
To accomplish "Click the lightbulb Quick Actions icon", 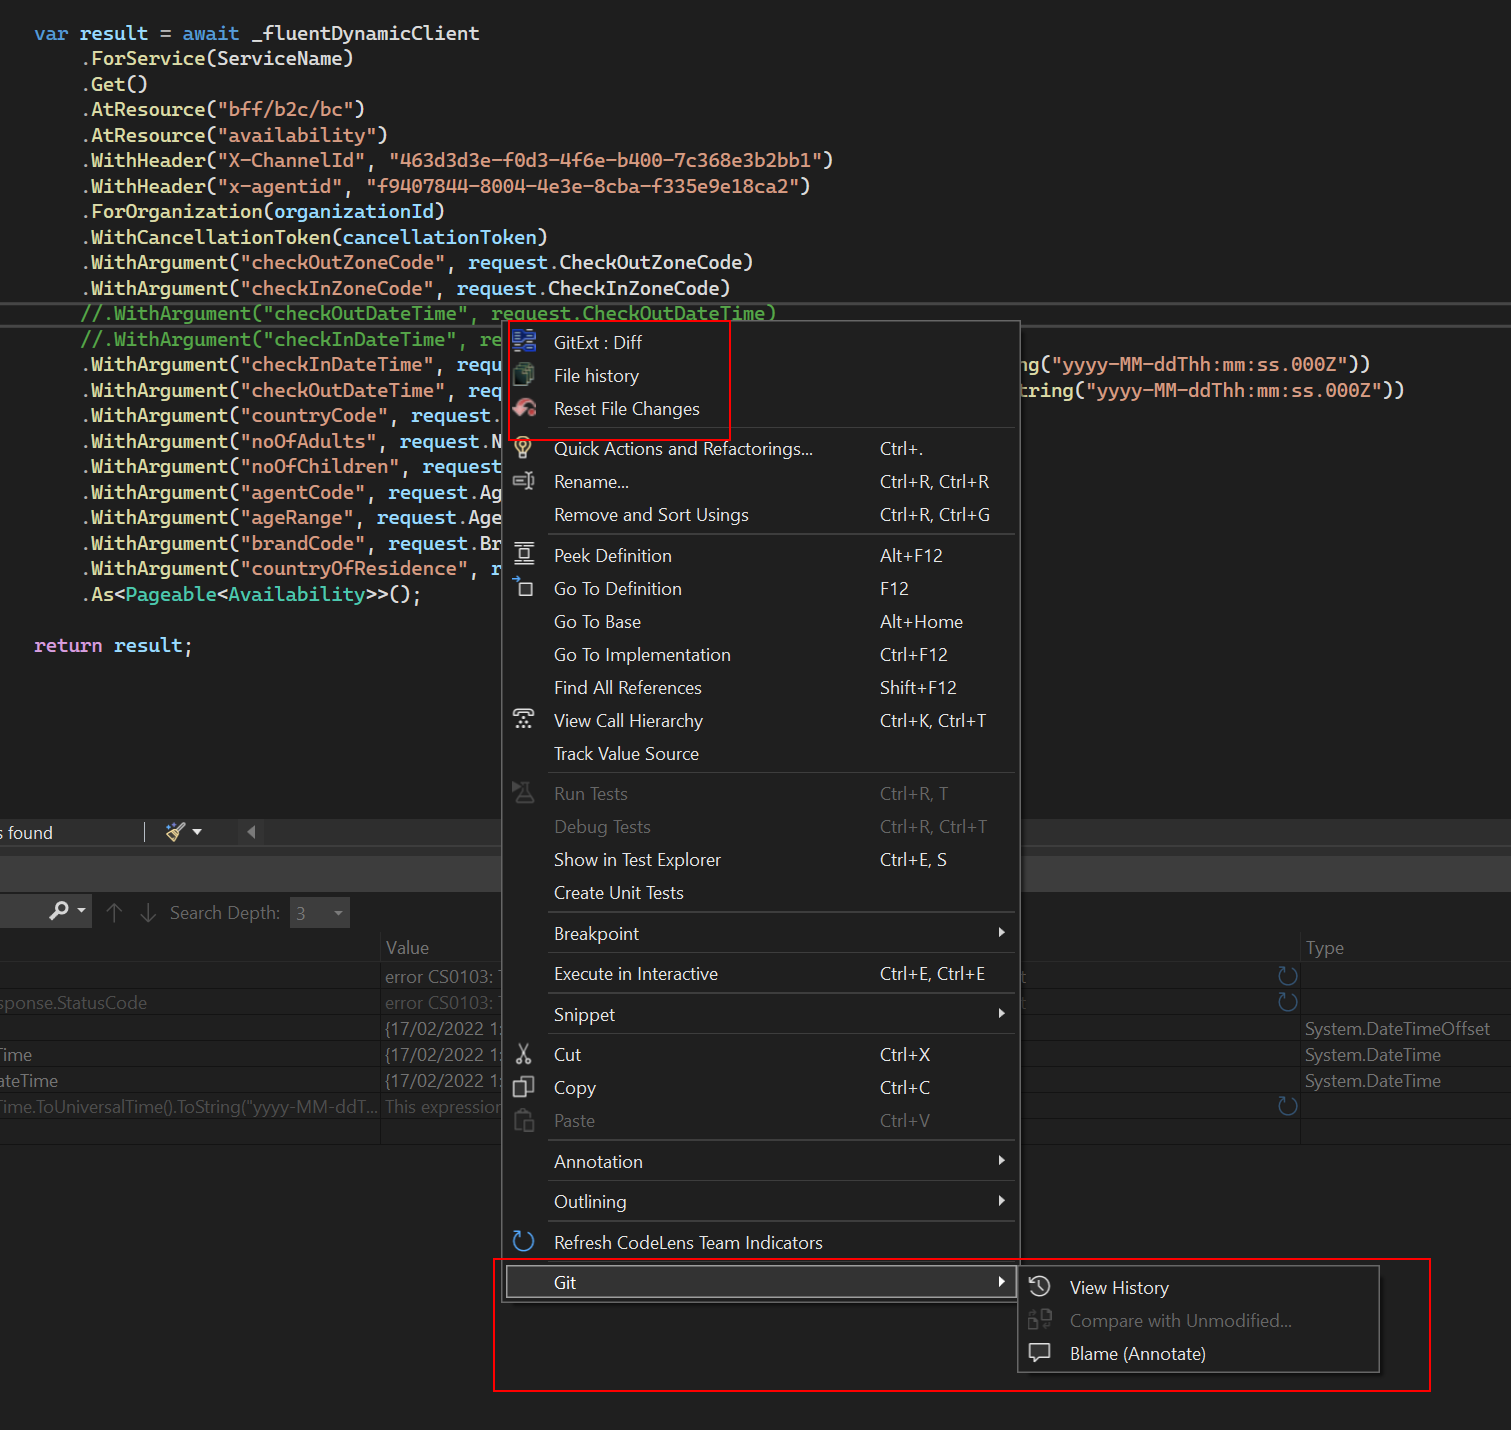I will click(x=523, y=448).
